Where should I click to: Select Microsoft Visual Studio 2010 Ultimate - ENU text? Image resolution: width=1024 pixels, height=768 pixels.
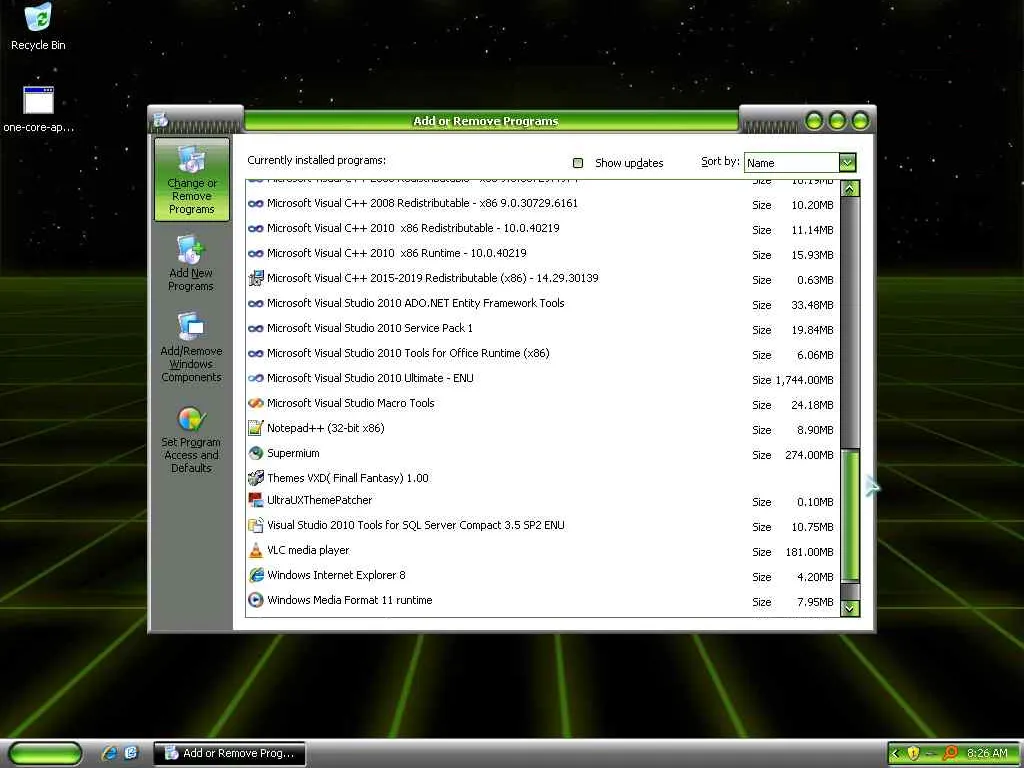click(x=370, y=378)
